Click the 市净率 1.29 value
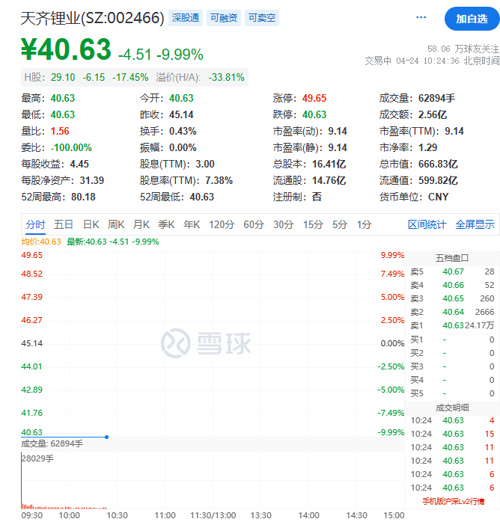Image resolution: width=500 pixels, height=522 pixels. tap(428, 147)
